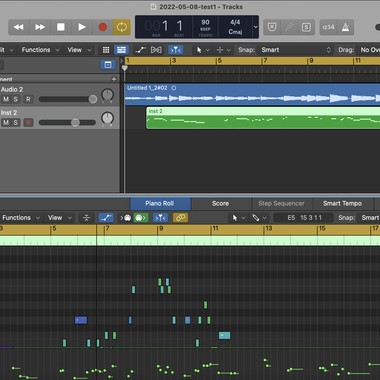Image resolution: width=380 pixels, height=380 pixels.
Task: Click bar 13 on the Piano Roll ruler
Action: (268, 228)
